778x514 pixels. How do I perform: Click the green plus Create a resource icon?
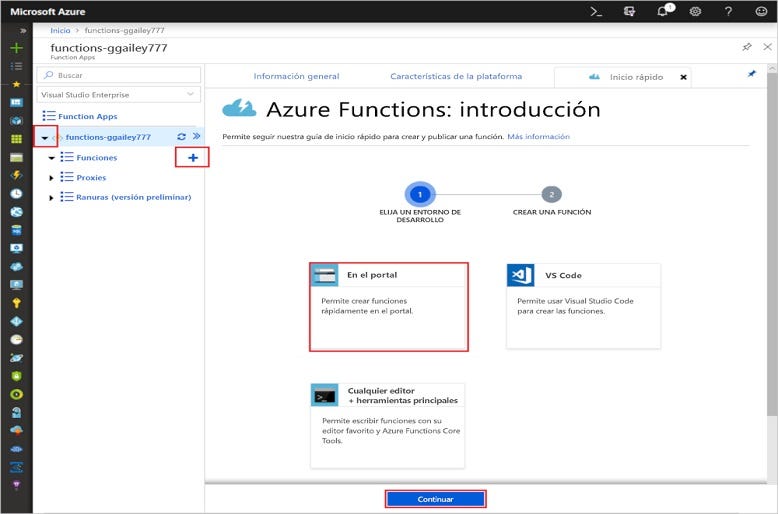(x=16, y=48)
